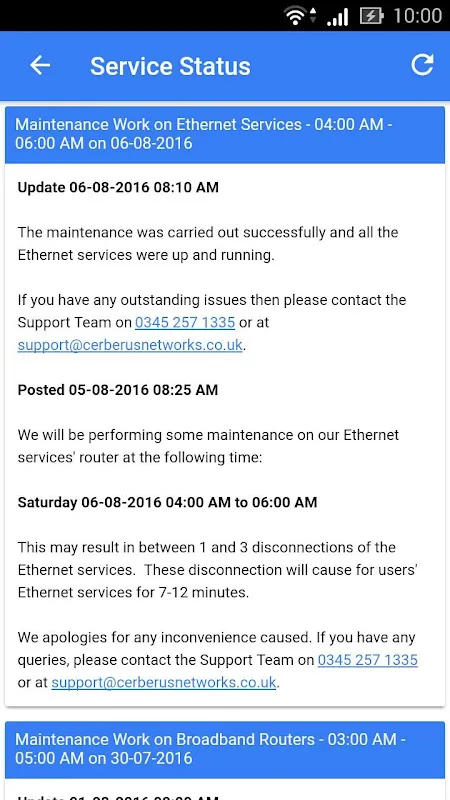The width and height of the screenshot is (450, 800).
Task: Tap the 10:00 clock in status bar
Action: pos(417,16)
